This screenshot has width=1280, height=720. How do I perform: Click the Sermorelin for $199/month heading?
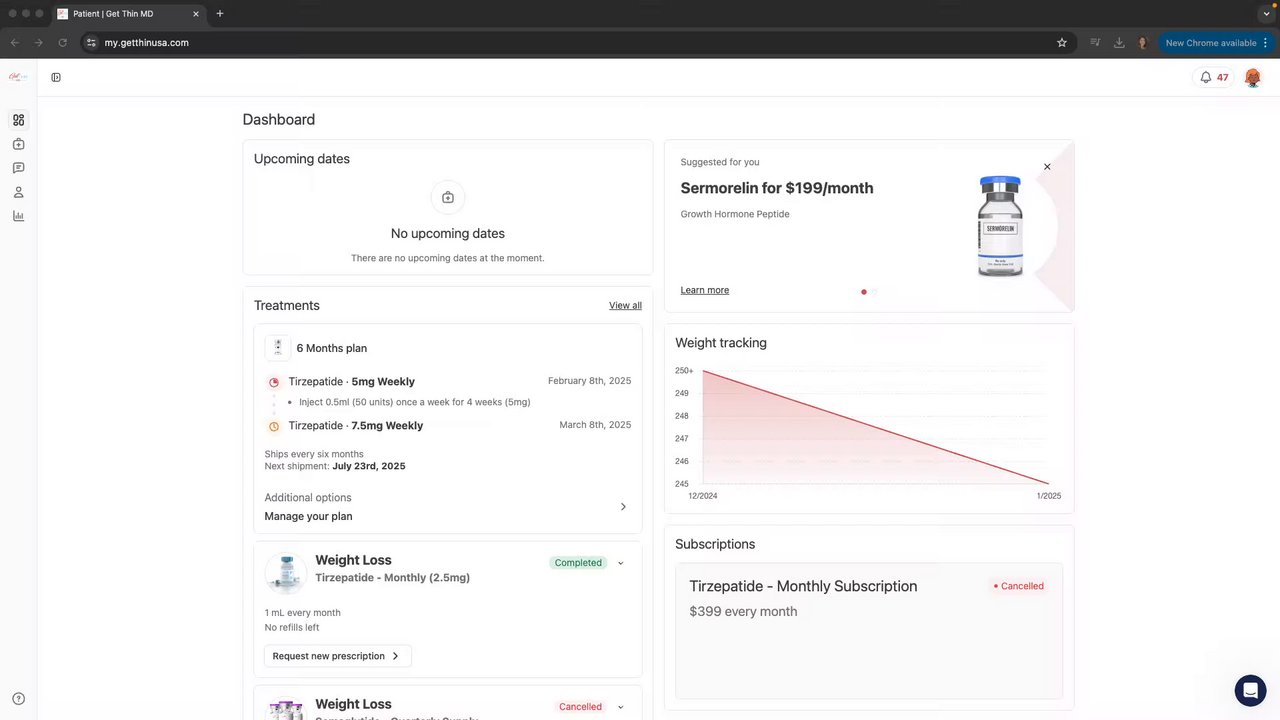click(x=777, y=188)
